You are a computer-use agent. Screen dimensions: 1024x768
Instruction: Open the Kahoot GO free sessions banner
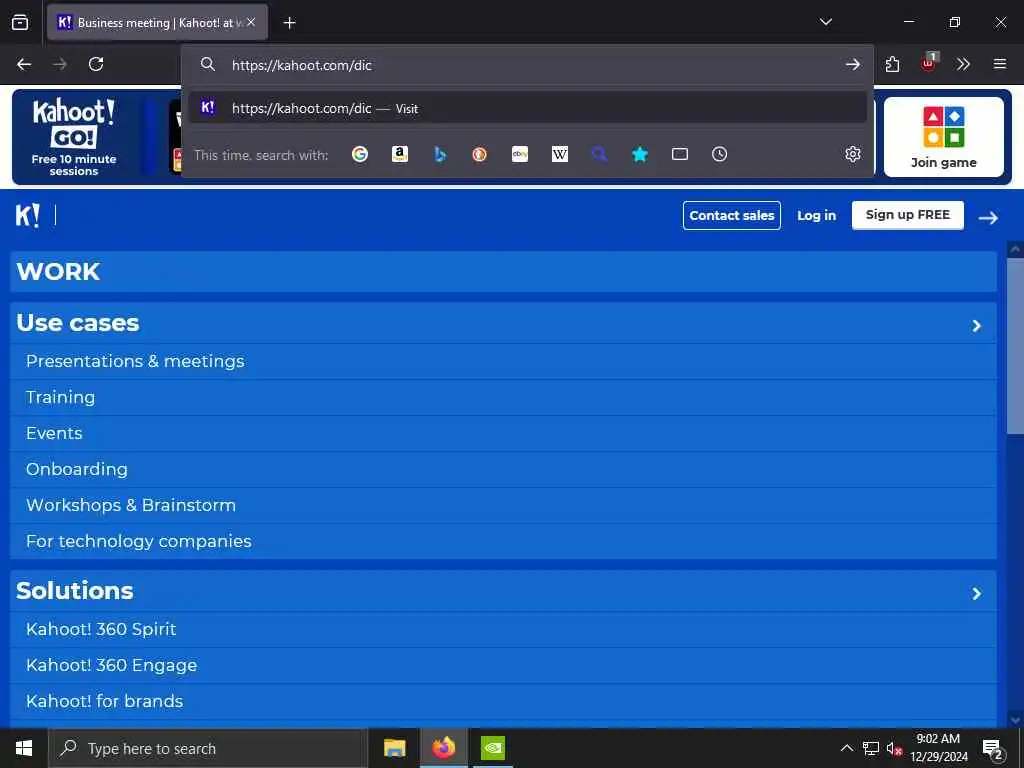coord(74,137)
